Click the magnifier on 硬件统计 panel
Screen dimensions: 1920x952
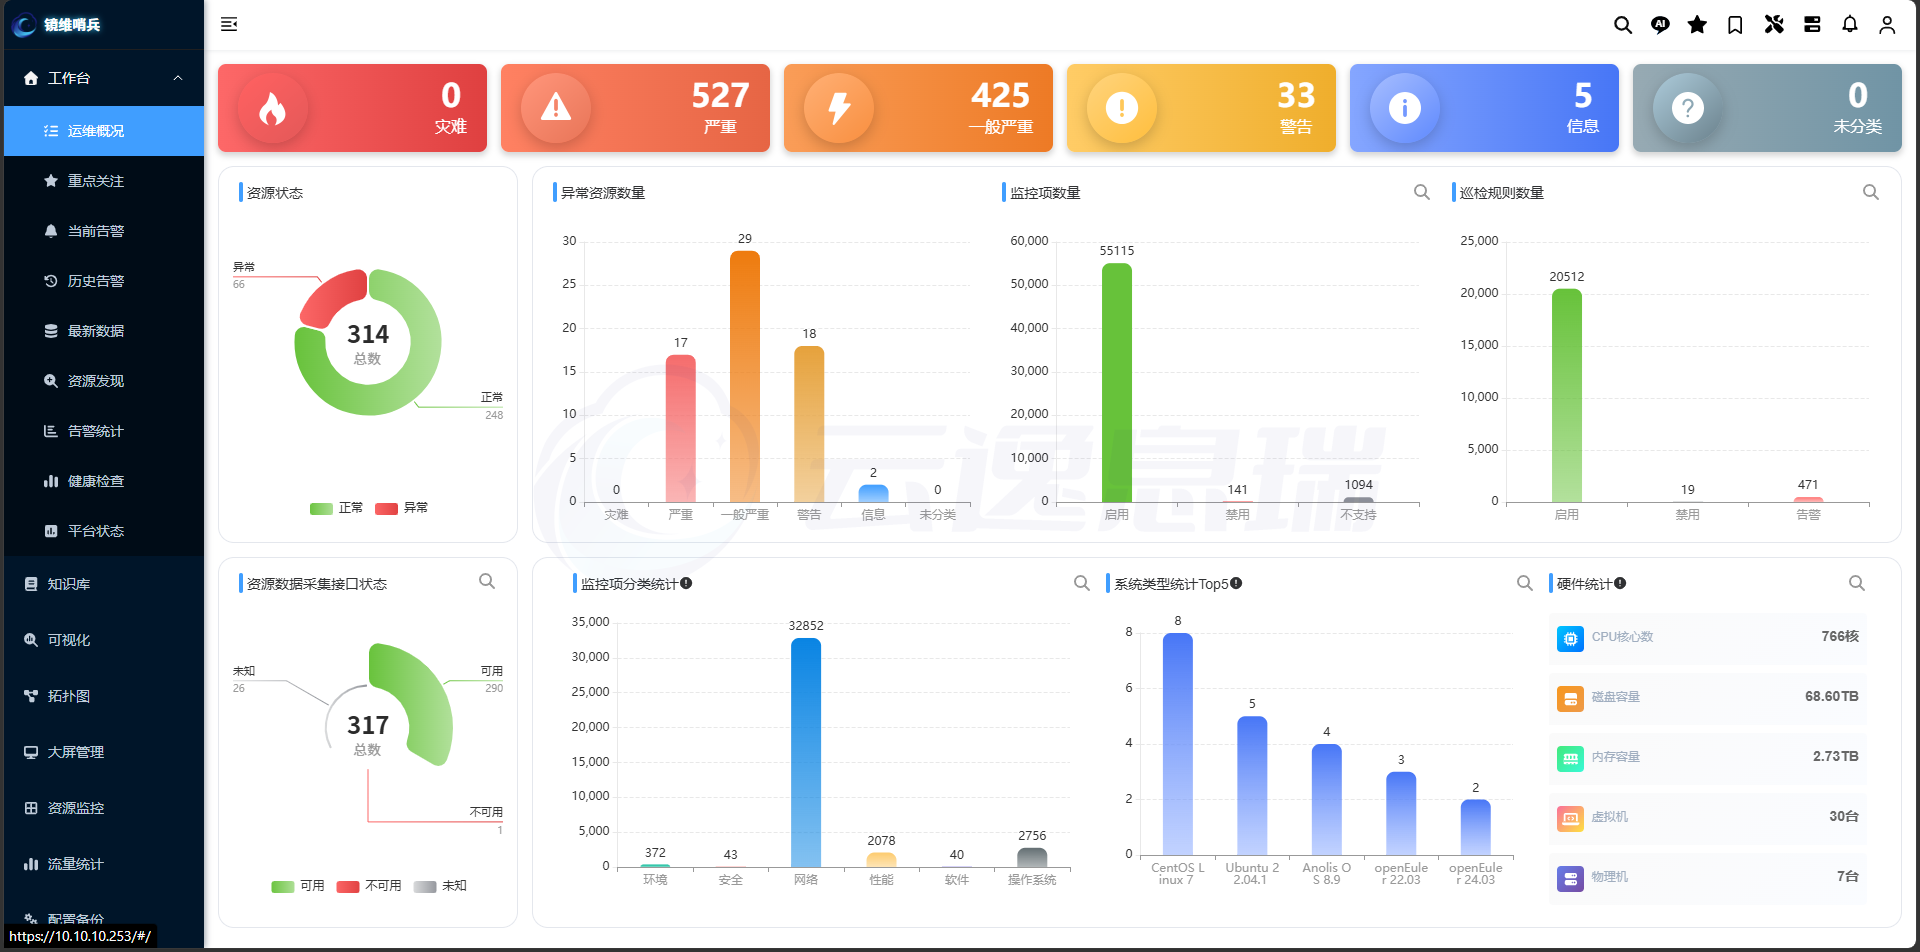1857,583
